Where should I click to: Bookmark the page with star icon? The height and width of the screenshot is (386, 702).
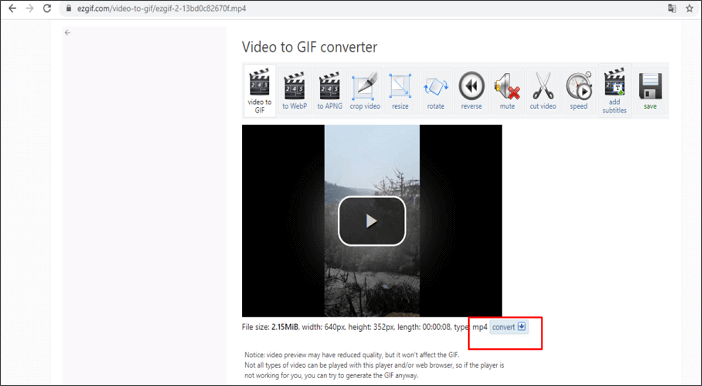click(689, 9)
